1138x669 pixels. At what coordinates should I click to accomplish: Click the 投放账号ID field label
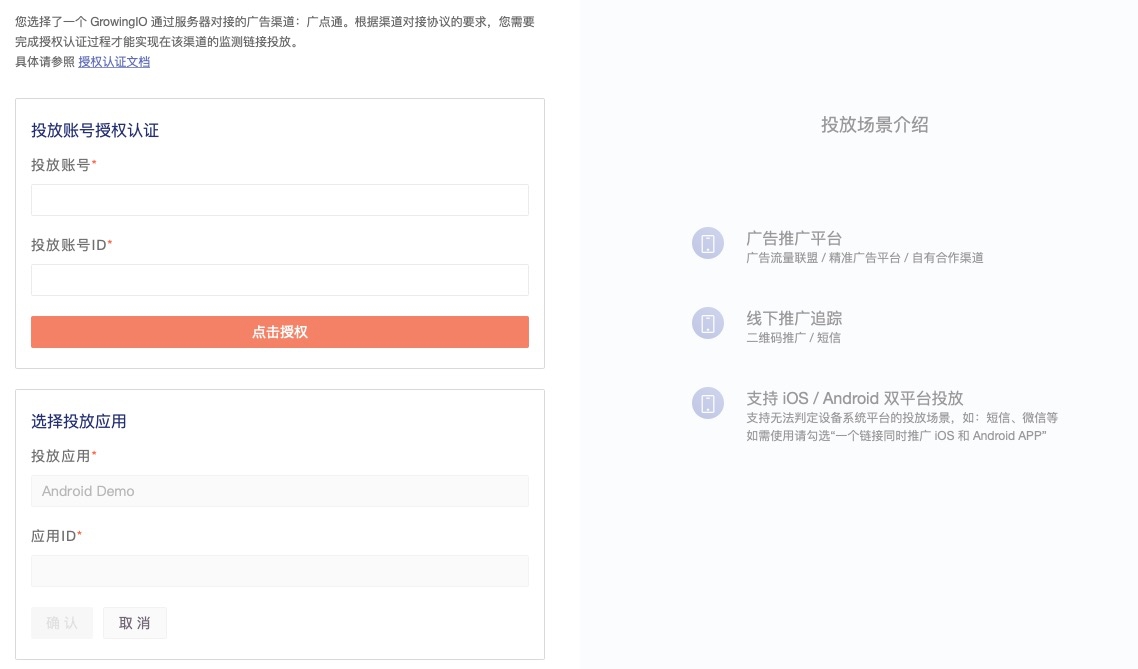[x=69, y=245]
